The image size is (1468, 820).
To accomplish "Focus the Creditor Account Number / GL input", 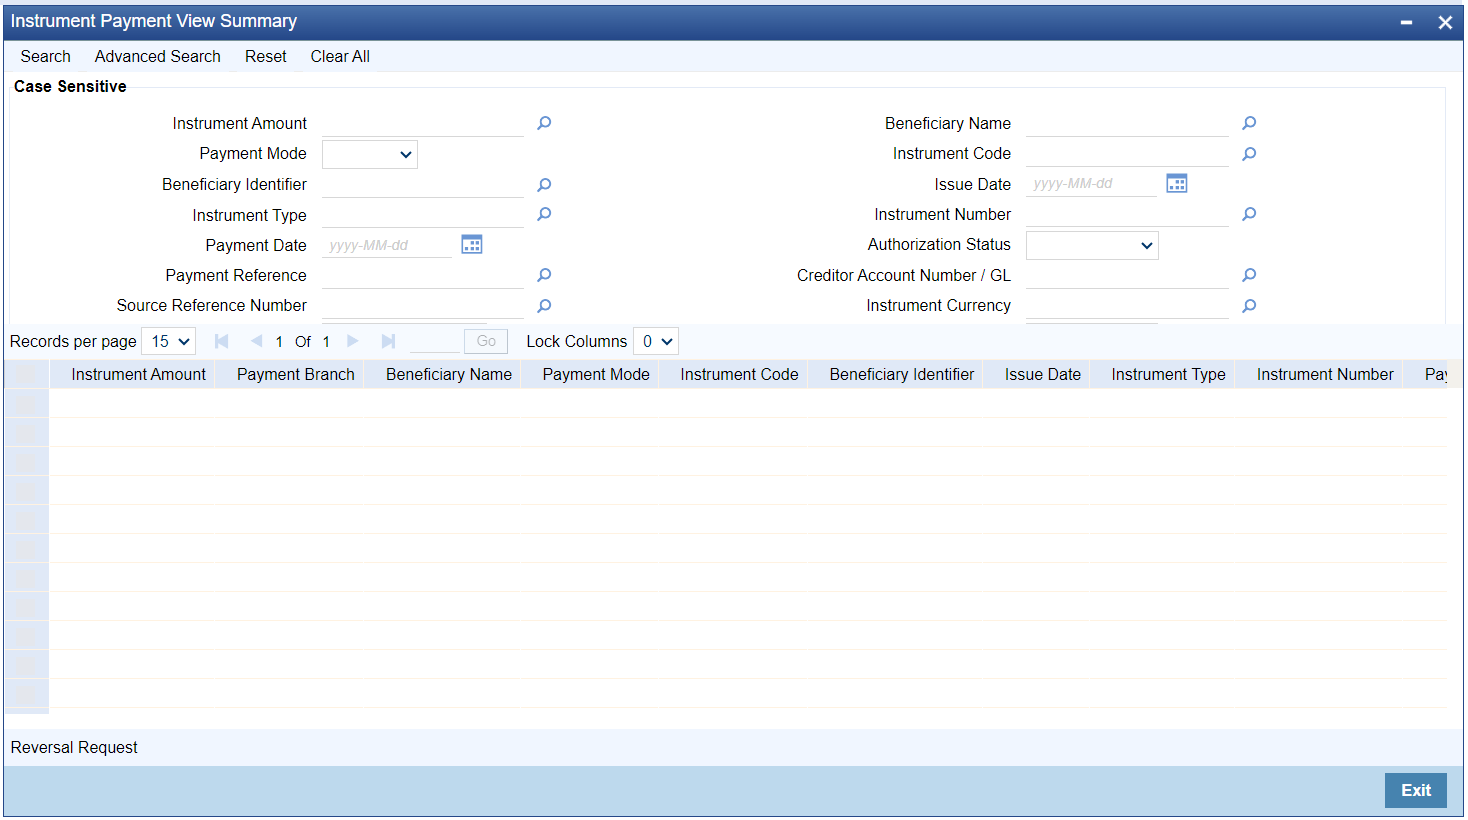I will tap(1127, 275).
